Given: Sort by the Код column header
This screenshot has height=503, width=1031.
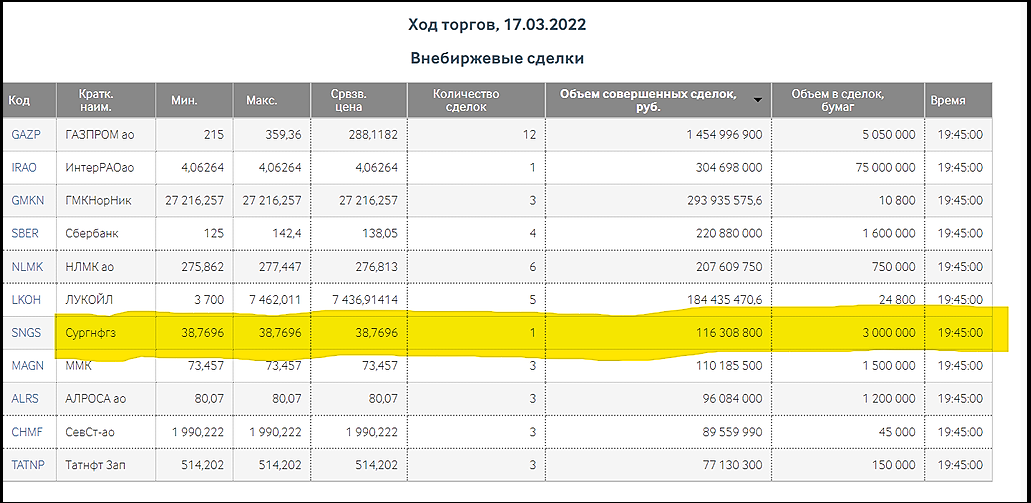Looking at the screenshot, I should click(x=30, y=101).
